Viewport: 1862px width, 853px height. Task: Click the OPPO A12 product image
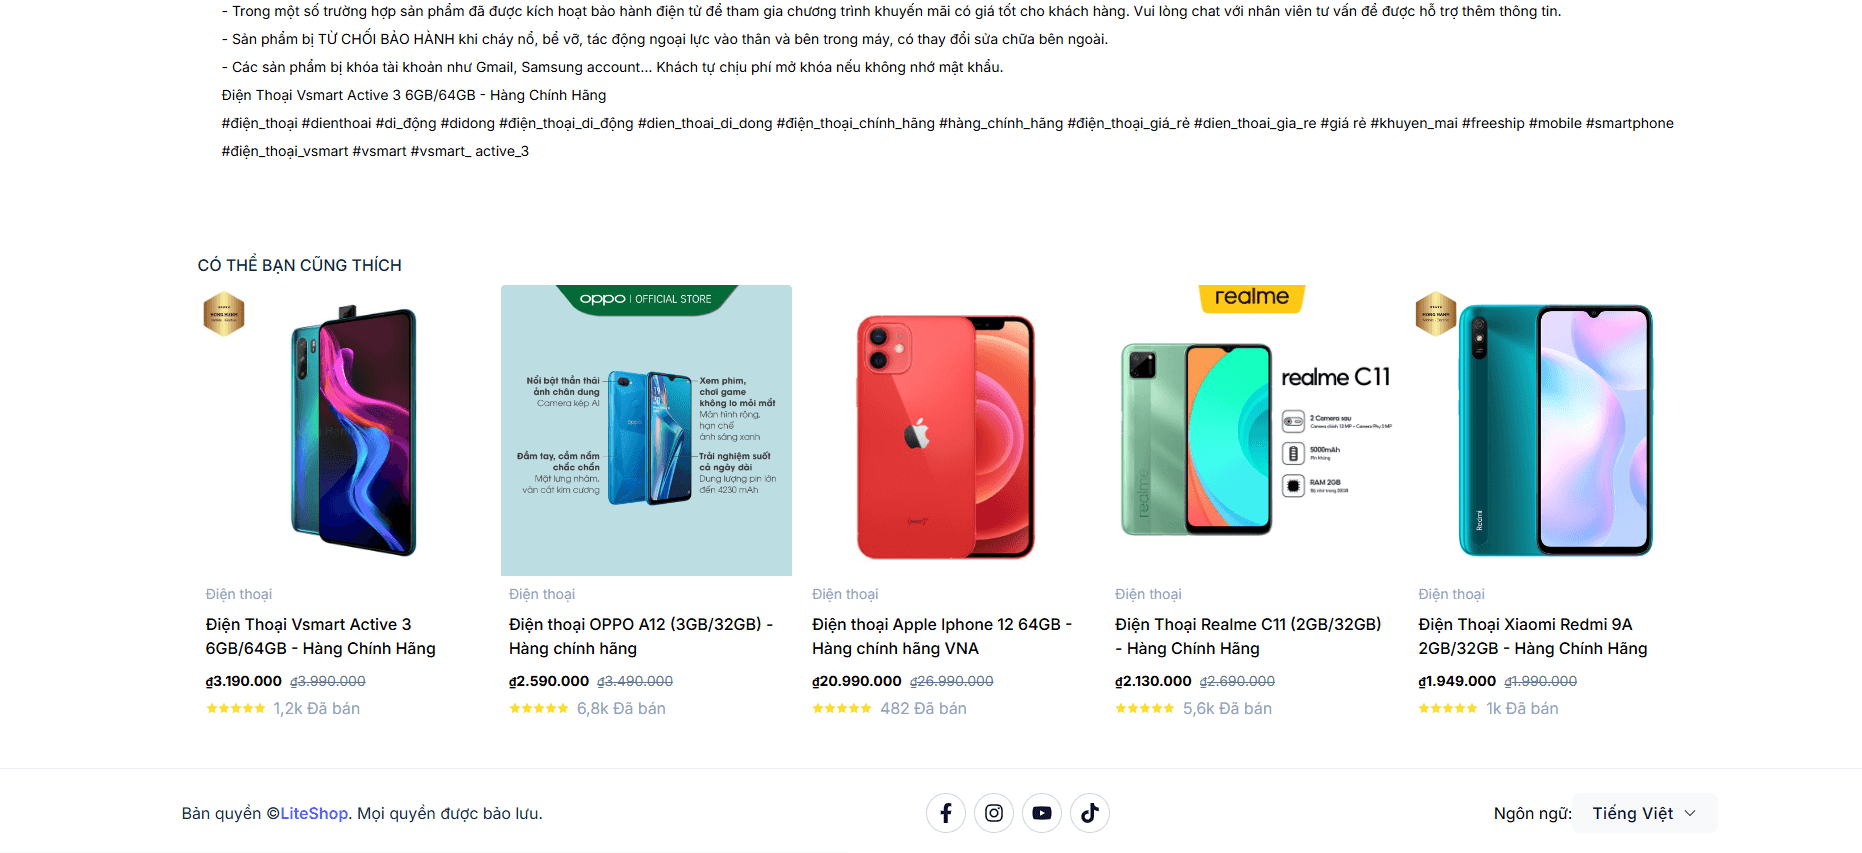click(x=646, y=431)
